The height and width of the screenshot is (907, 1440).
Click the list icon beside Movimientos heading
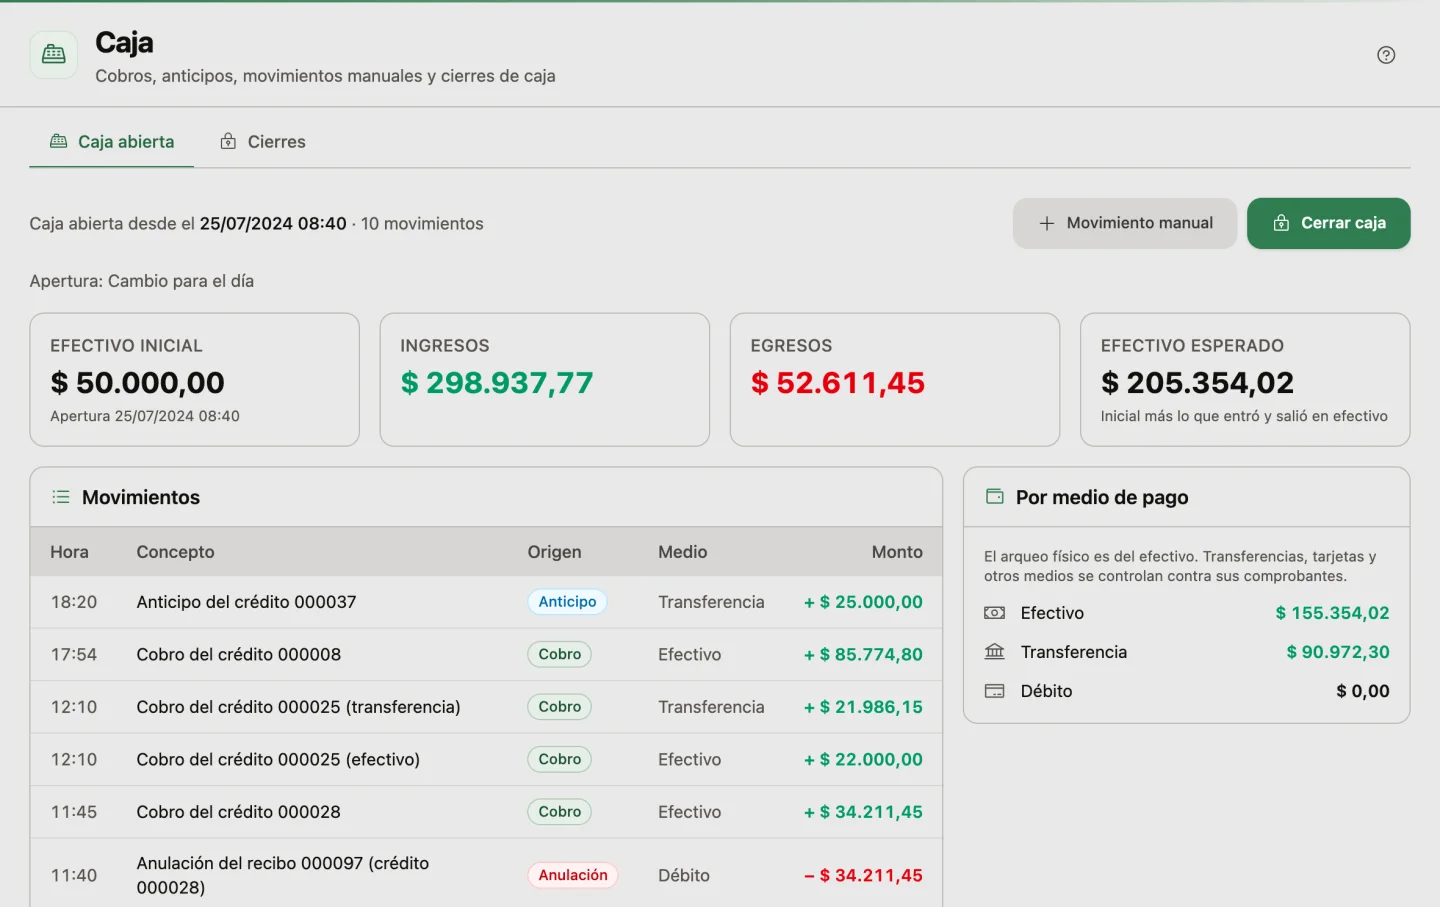point(61,497)
